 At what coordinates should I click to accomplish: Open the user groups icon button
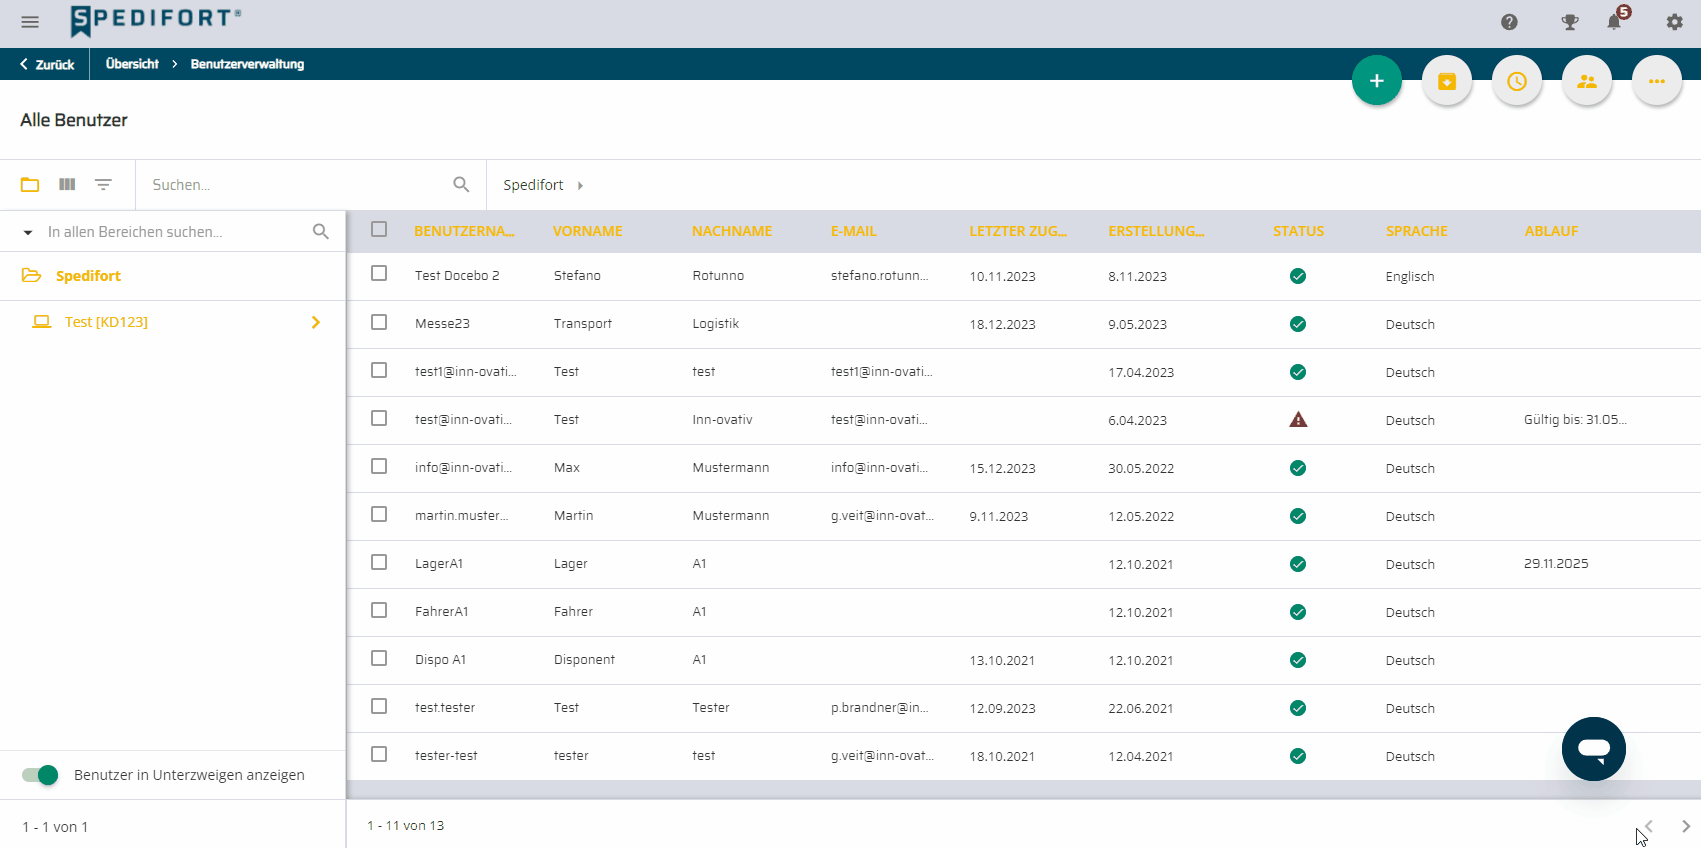click(x=1587, y=81)
